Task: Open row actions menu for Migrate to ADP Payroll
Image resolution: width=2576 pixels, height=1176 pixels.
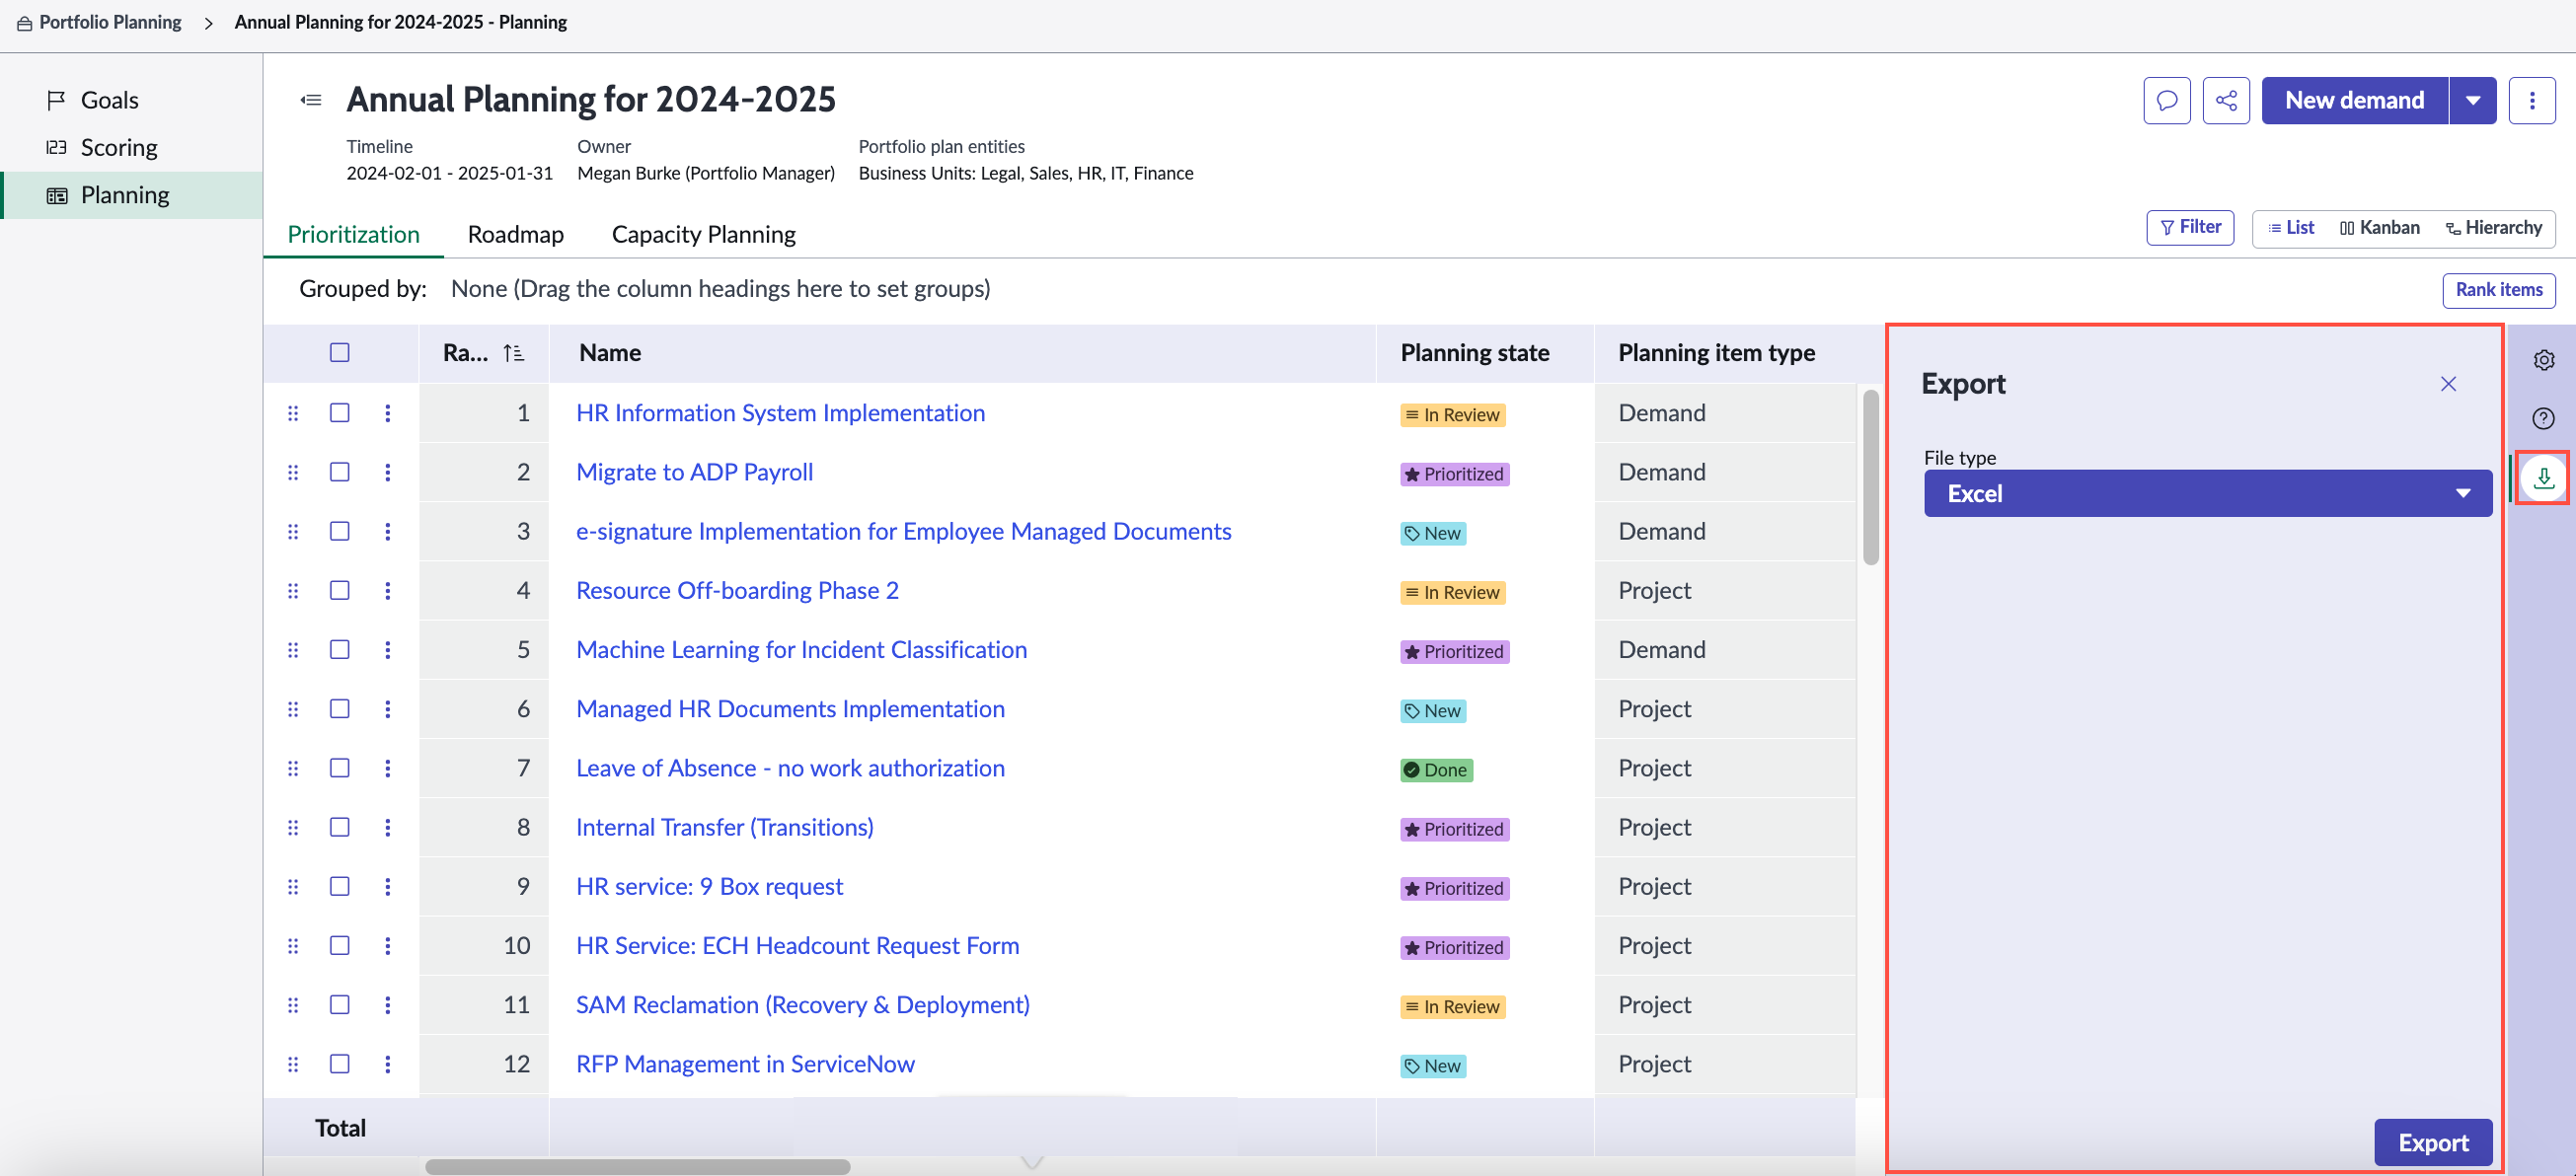Action: [x=387, y=472]
